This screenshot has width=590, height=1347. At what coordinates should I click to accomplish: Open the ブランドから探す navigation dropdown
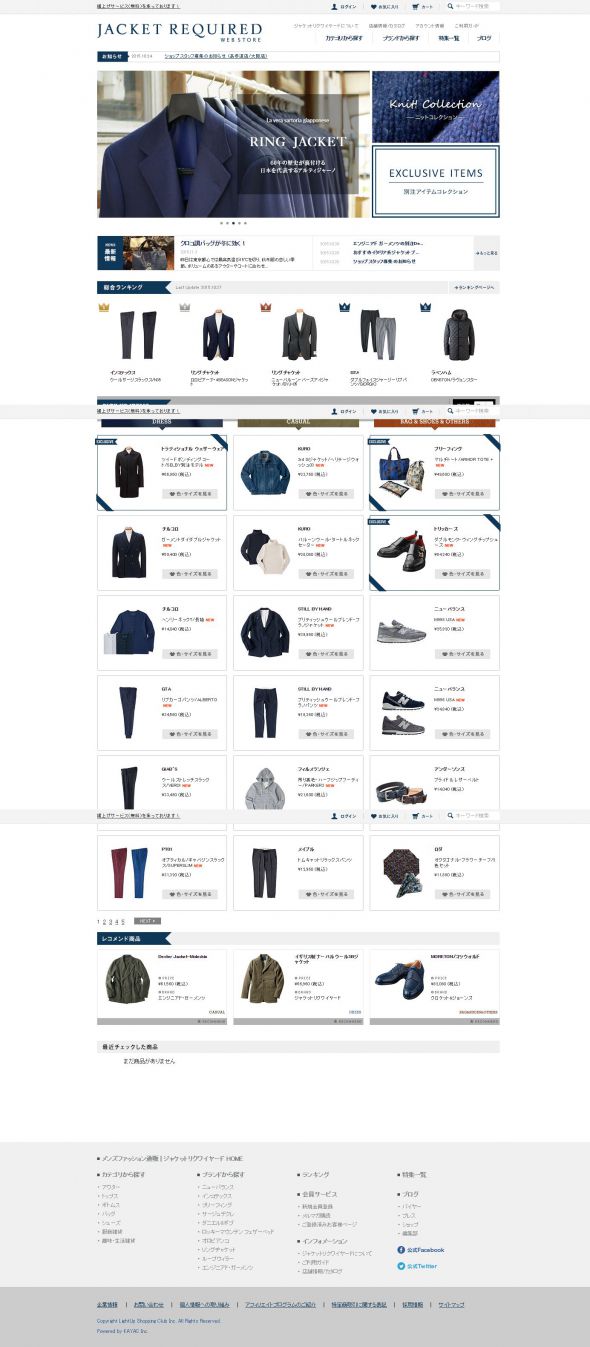(x=400, y=38)
